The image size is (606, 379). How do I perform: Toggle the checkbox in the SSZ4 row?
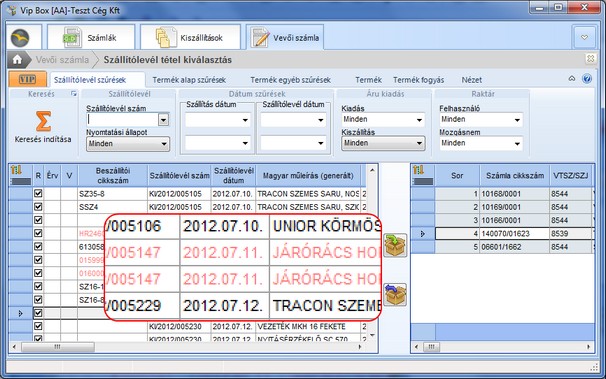pyautogui.click(x=38, y=207)
